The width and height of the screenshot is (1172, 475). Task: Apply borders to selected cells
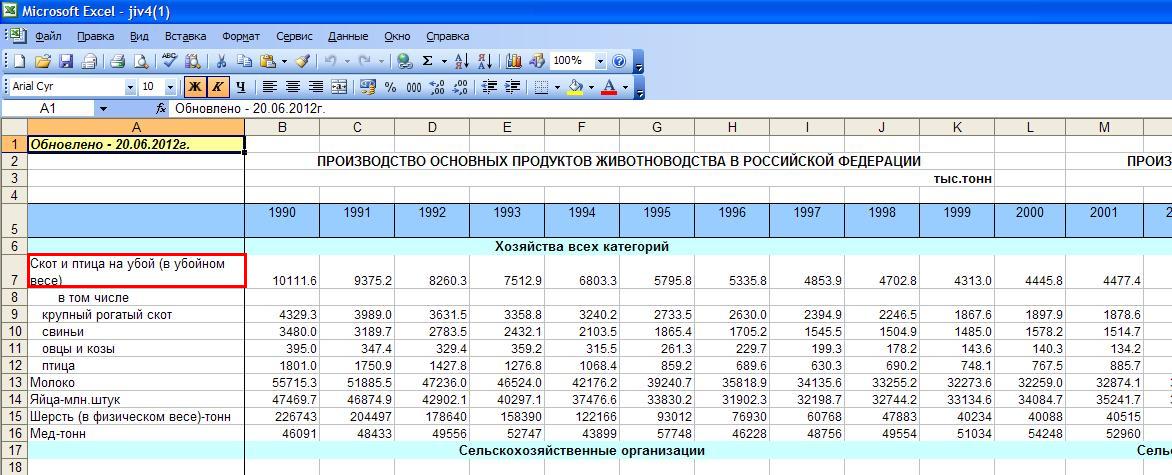543,87
